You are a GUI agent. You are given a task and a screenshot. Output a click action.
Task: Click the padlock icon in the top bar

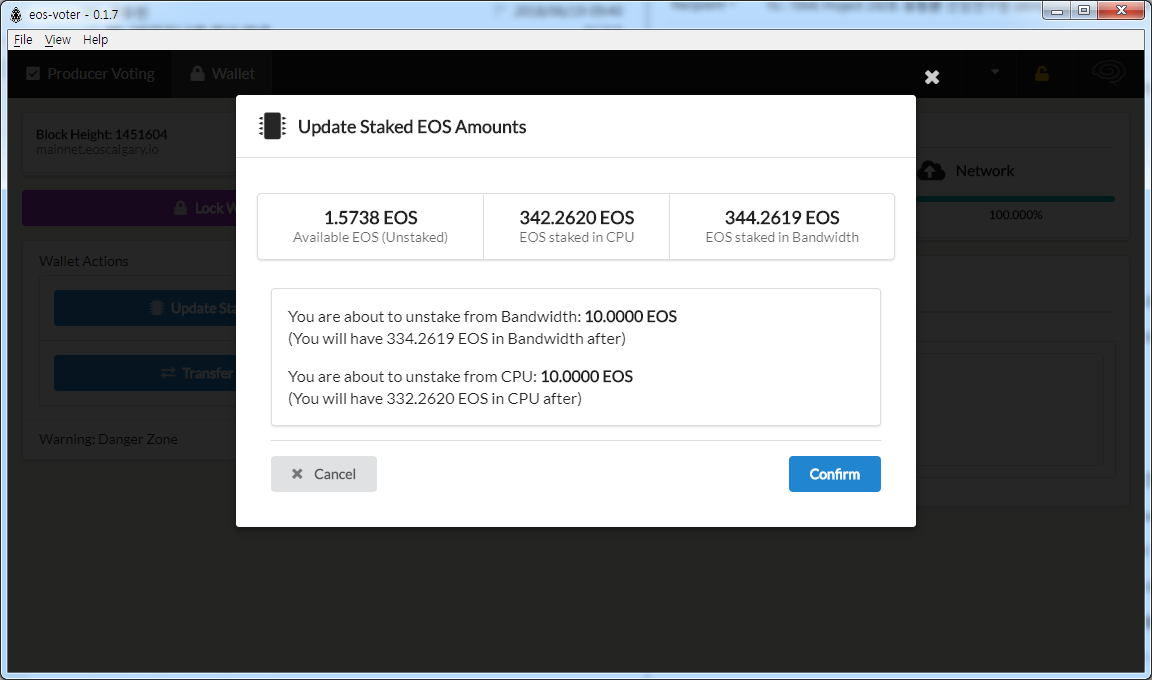click(1042, 73)
